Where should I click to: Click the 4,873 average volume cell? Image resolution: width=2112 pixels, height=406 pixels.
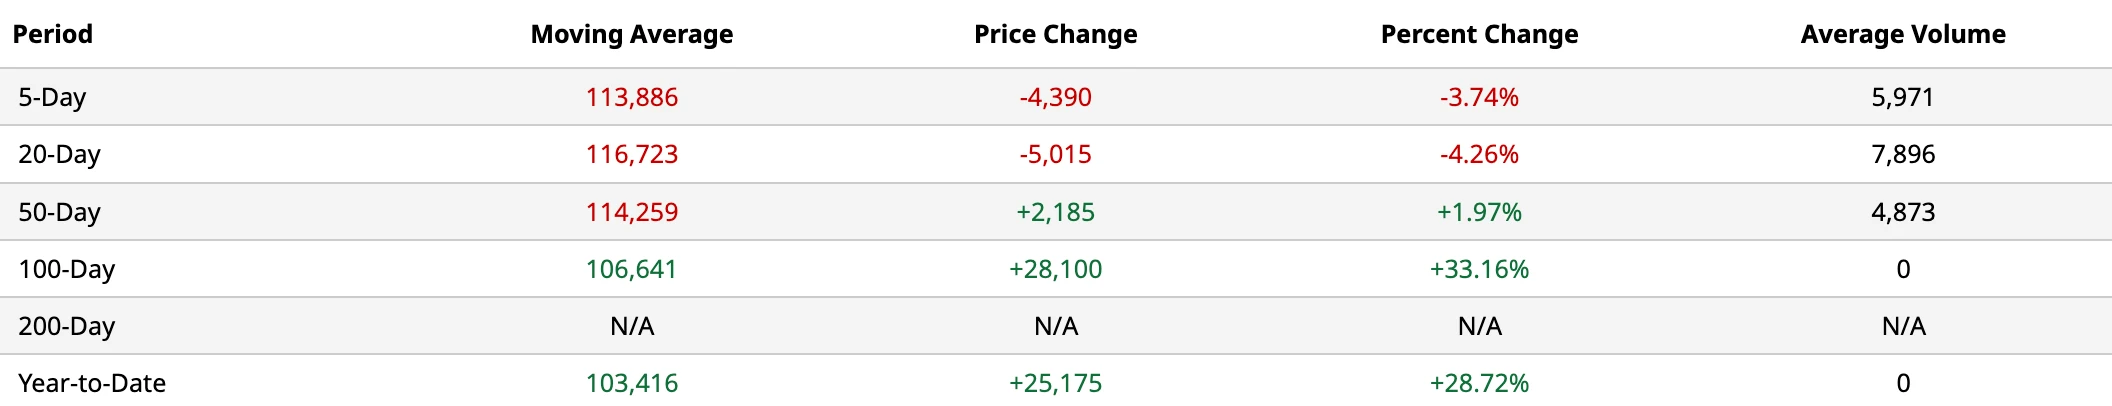[x=1903, y=212]
